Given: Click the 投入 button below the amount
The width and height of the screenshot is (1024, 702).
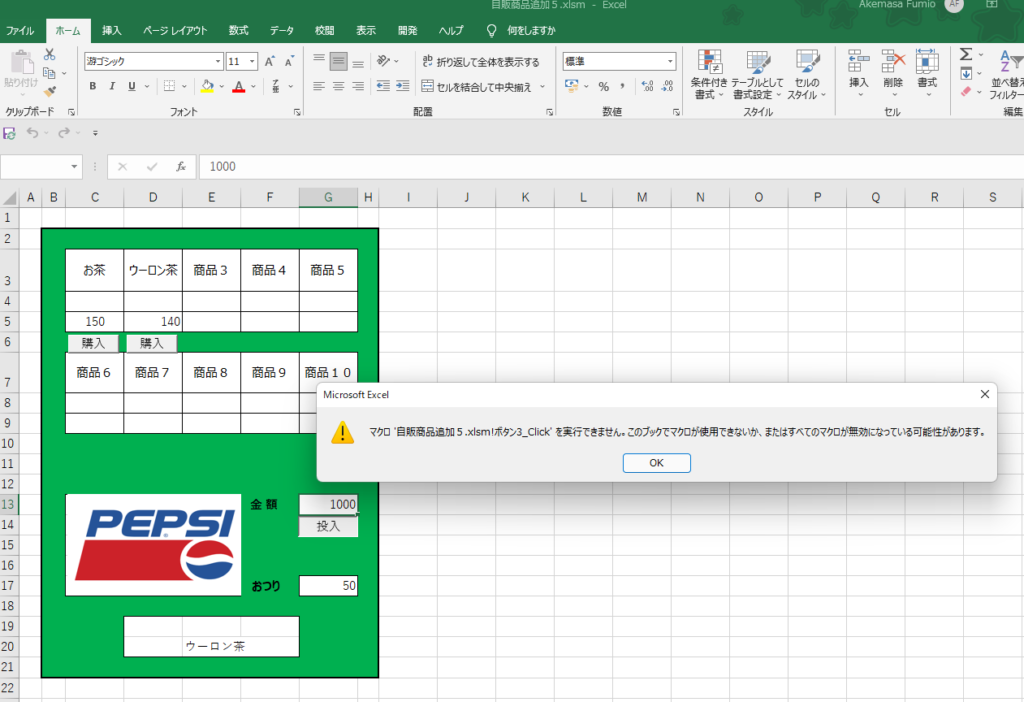Looking at the screenshot, I should 328,526.
